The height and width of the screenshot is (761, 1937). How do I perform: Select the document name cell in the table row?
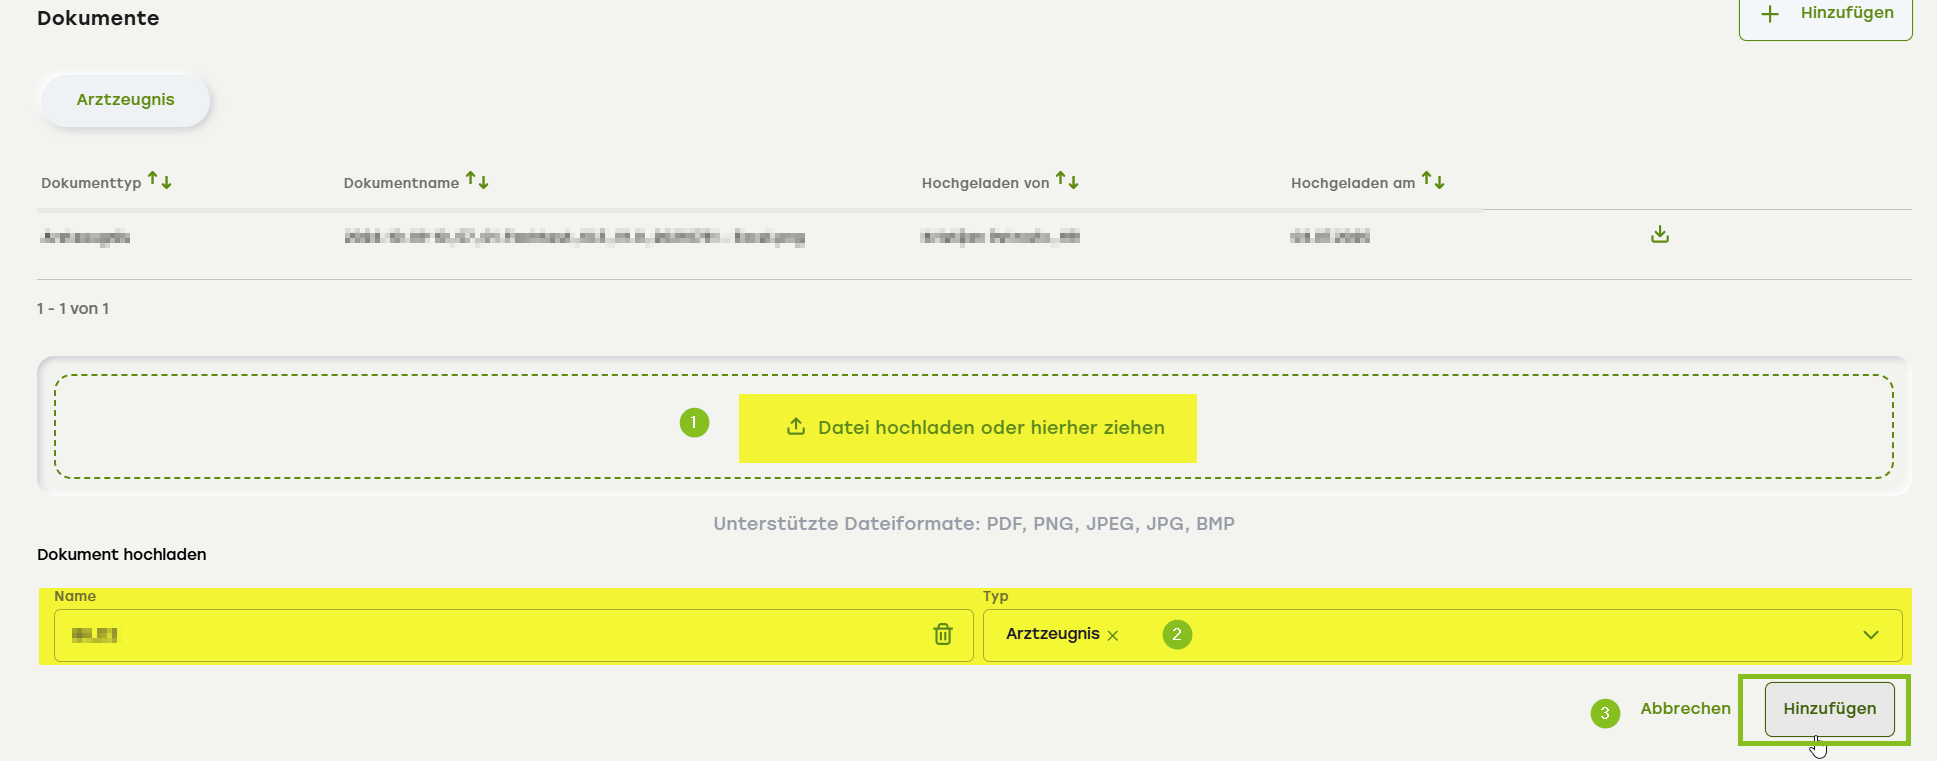coord(574,237)
